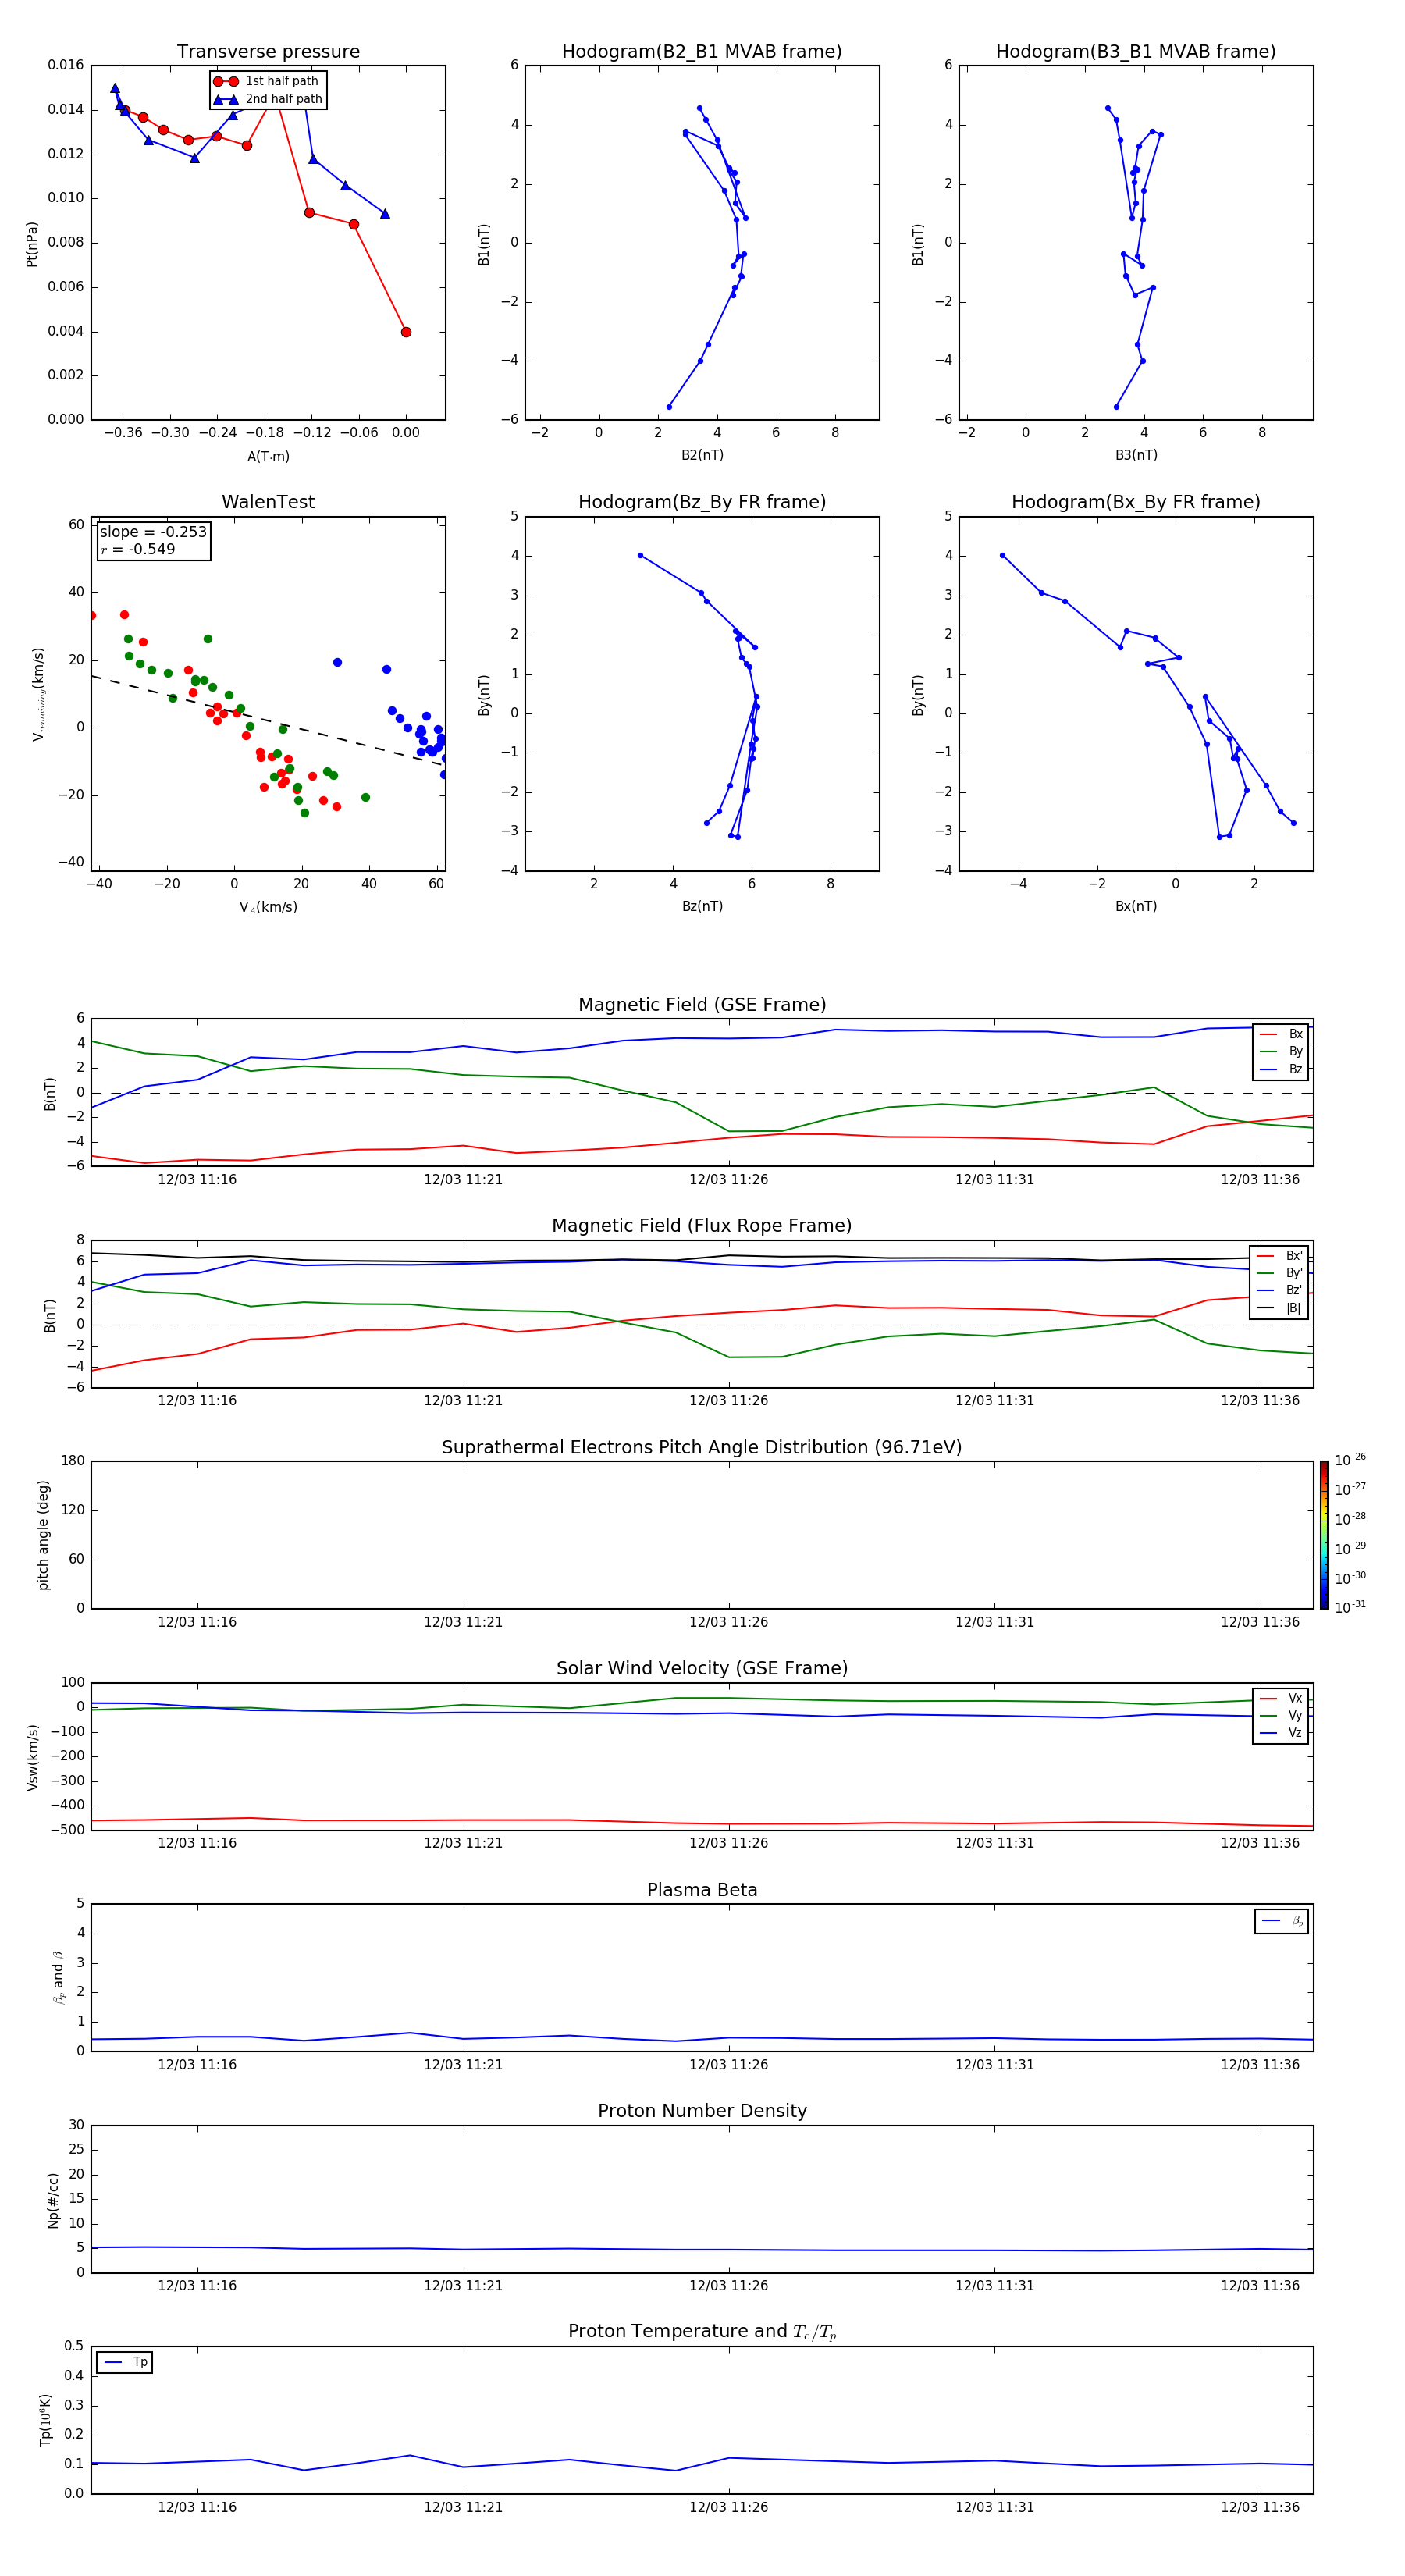Screen dimensions: 1405x2576
Task: Click the Vz legend entry in velocity plot
Action: point(1281,1733)
